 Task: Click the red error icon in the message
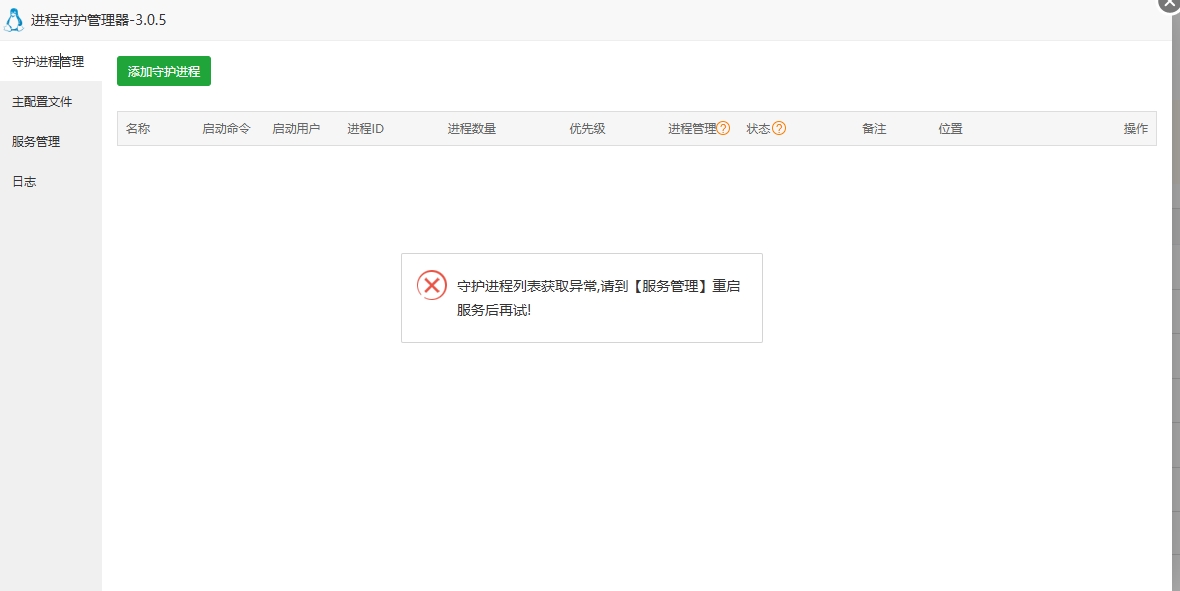coord(432,285)
